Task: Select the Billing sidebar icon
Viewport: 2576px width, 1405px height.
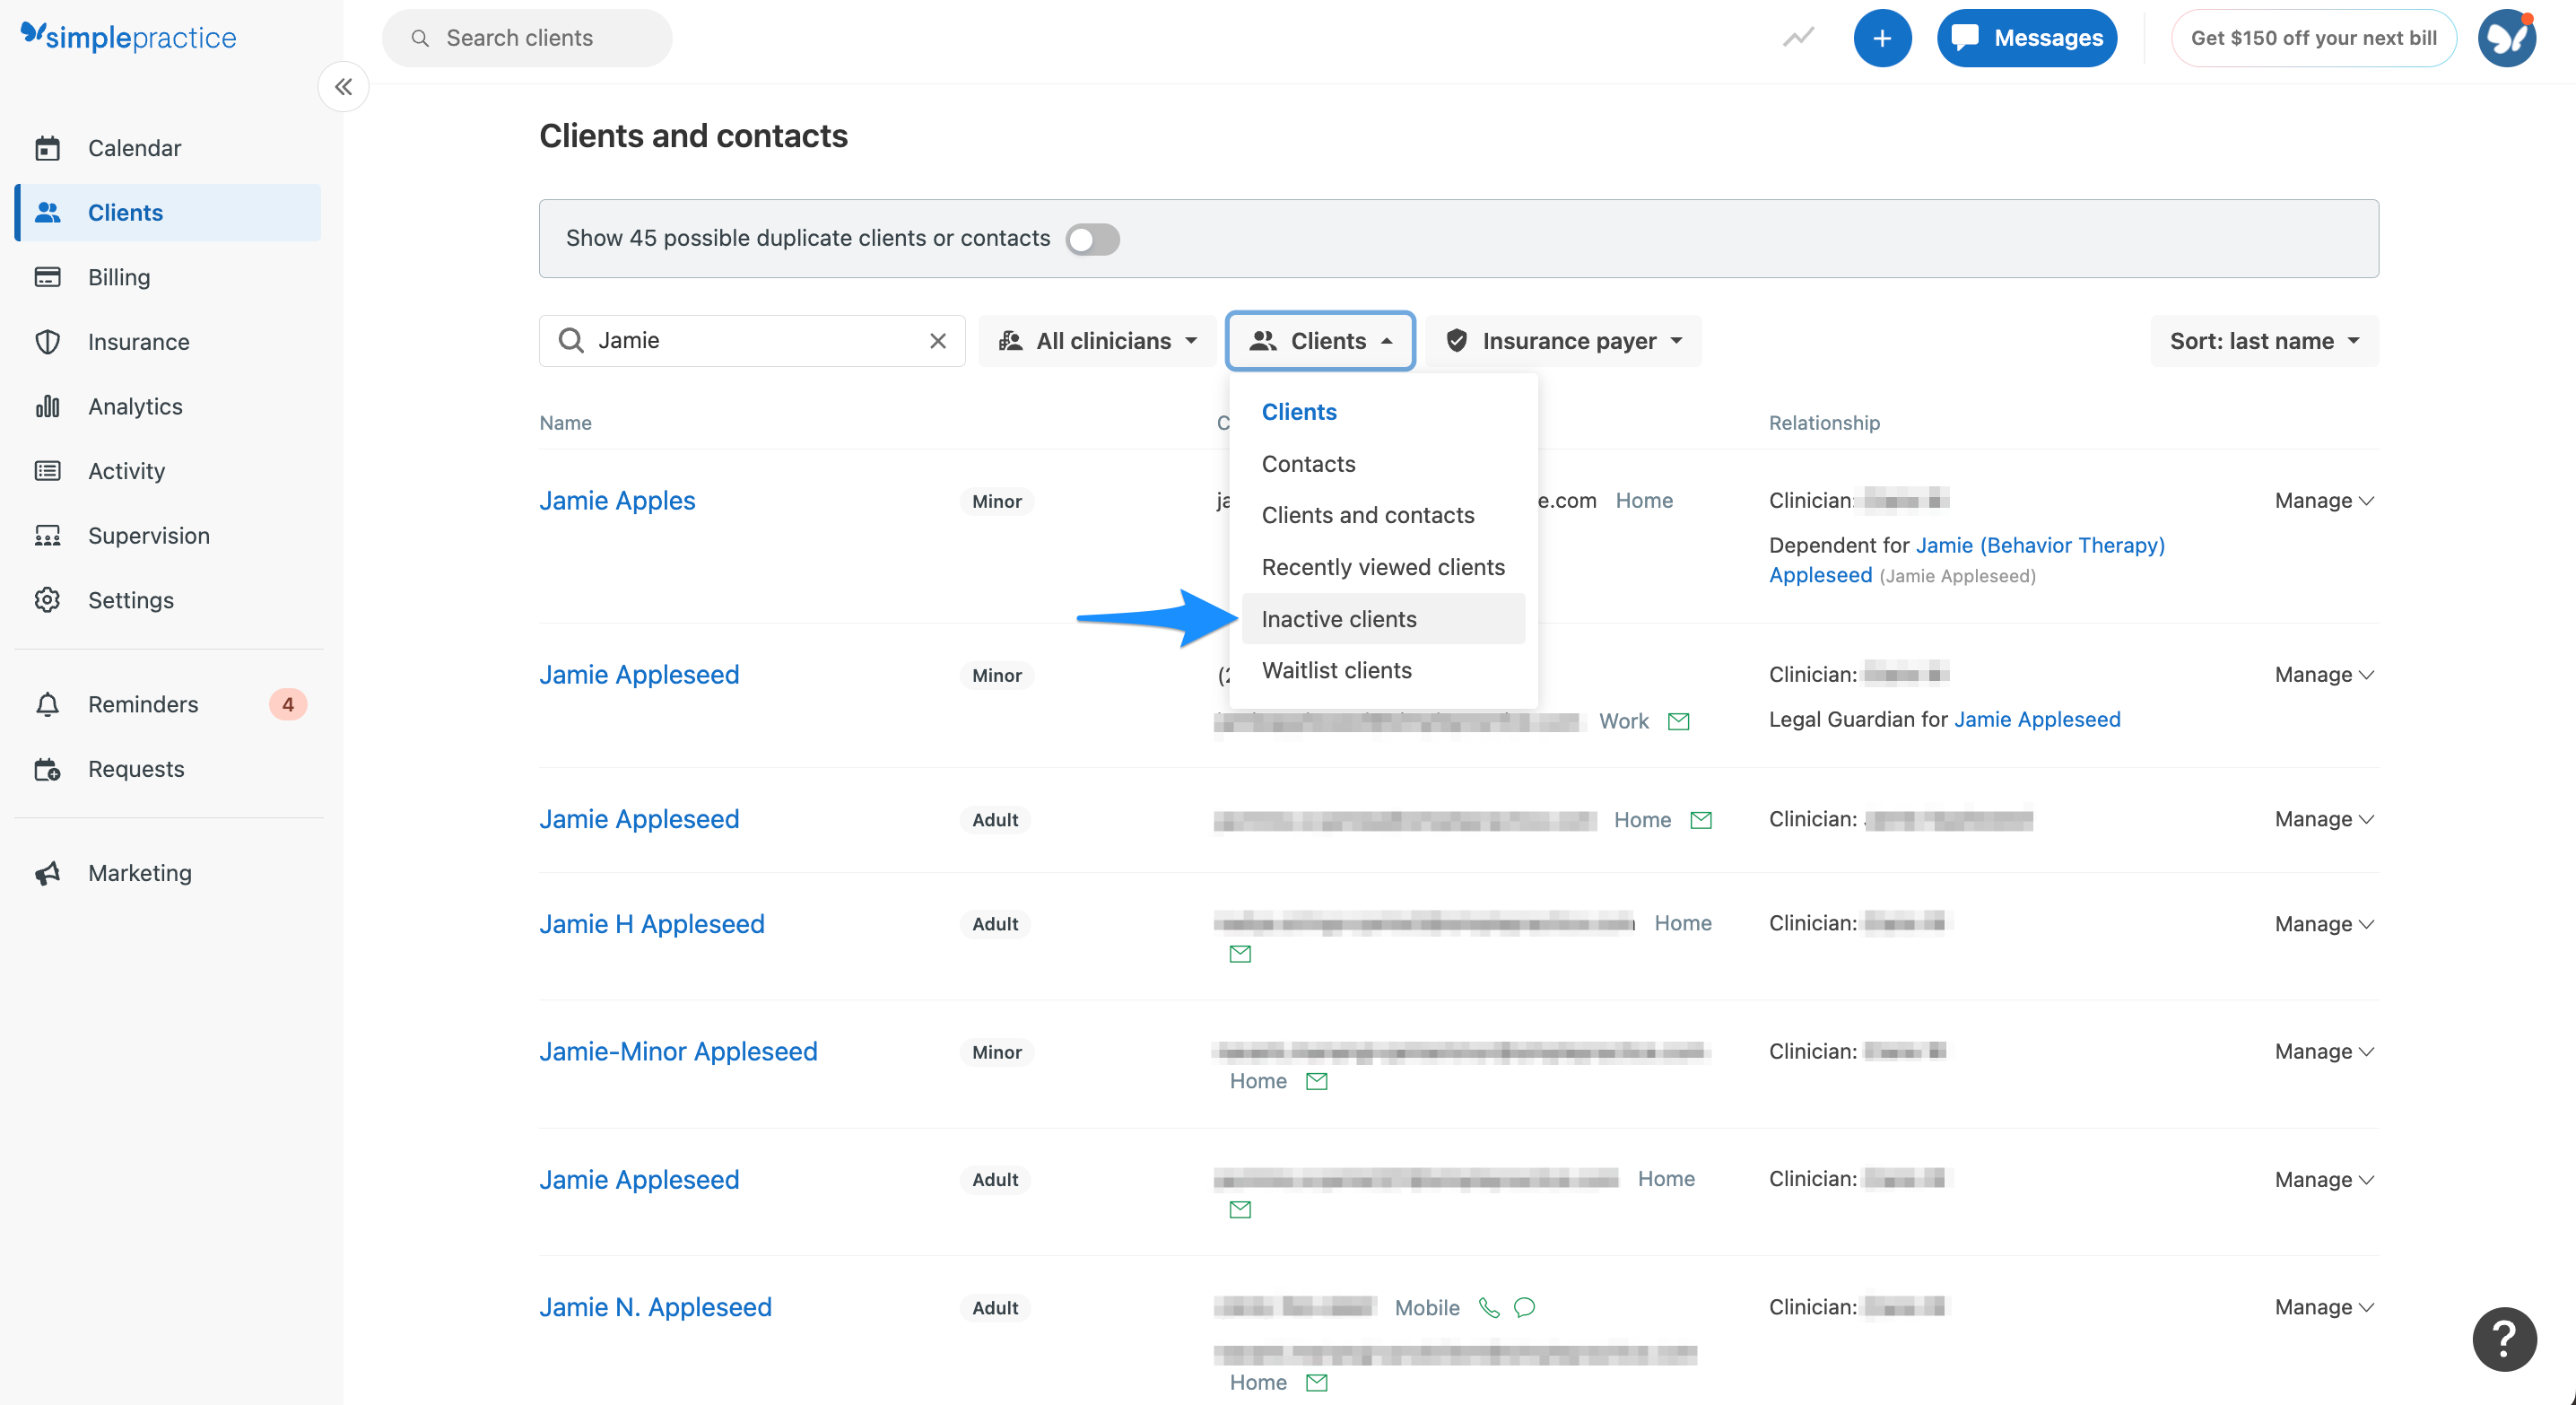Action: pos(118,277)
